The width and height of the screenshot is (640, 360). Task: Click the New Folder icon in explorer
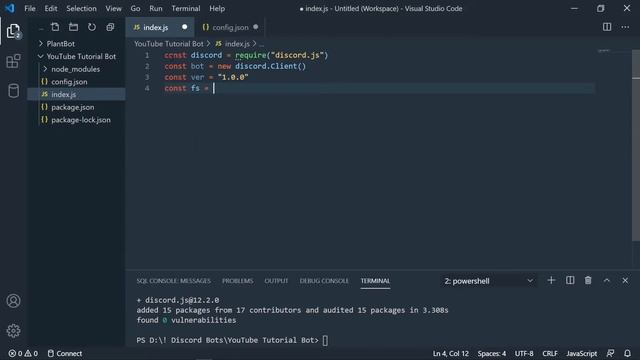pyautogui.click(x=73, y=27)
